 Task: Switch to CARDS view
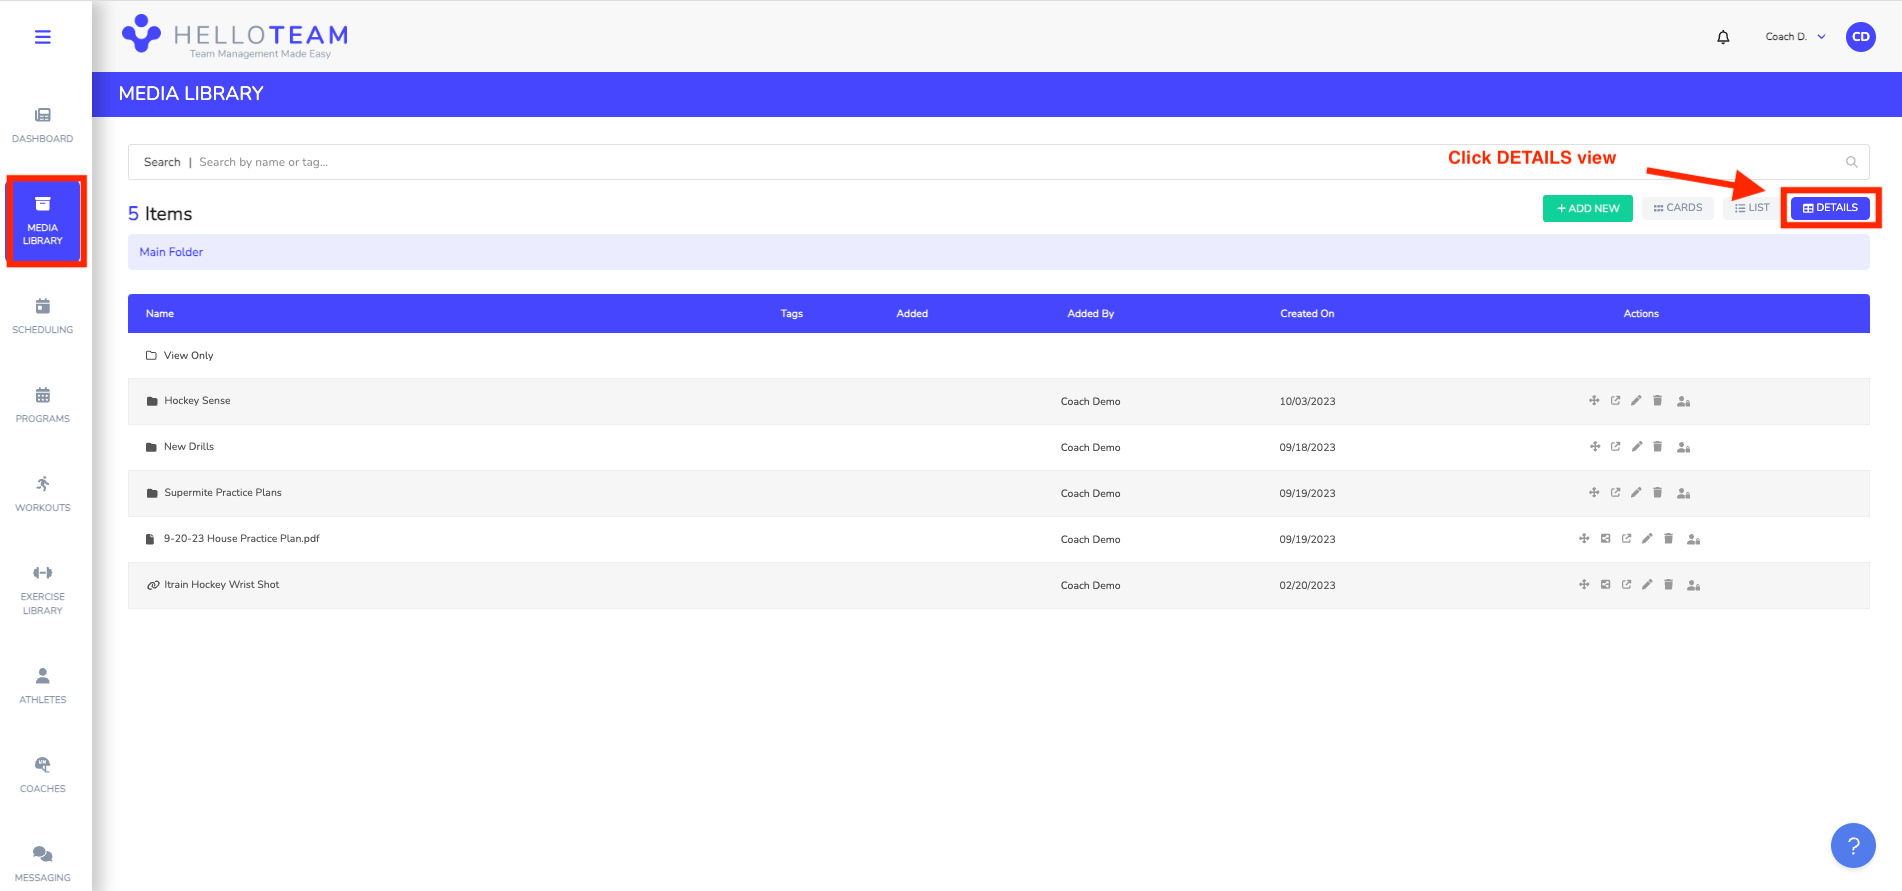[x=1677, y=208]
